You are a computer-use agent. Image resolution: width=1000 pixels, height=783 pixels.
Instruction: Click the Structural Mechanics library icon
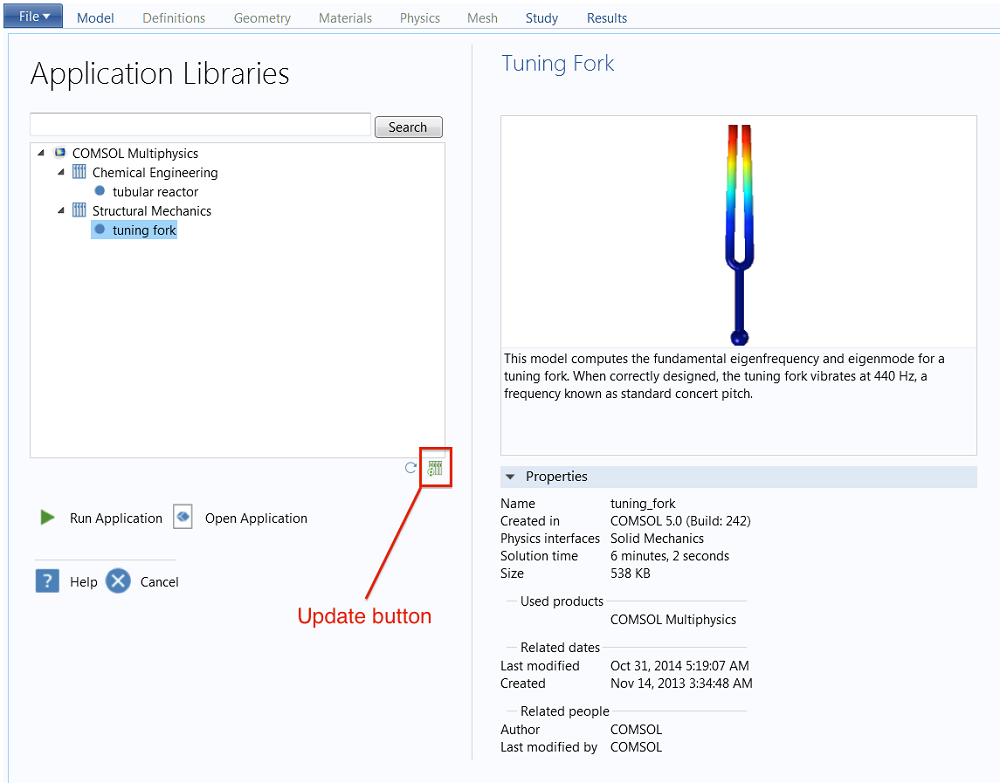click(79, 210)
